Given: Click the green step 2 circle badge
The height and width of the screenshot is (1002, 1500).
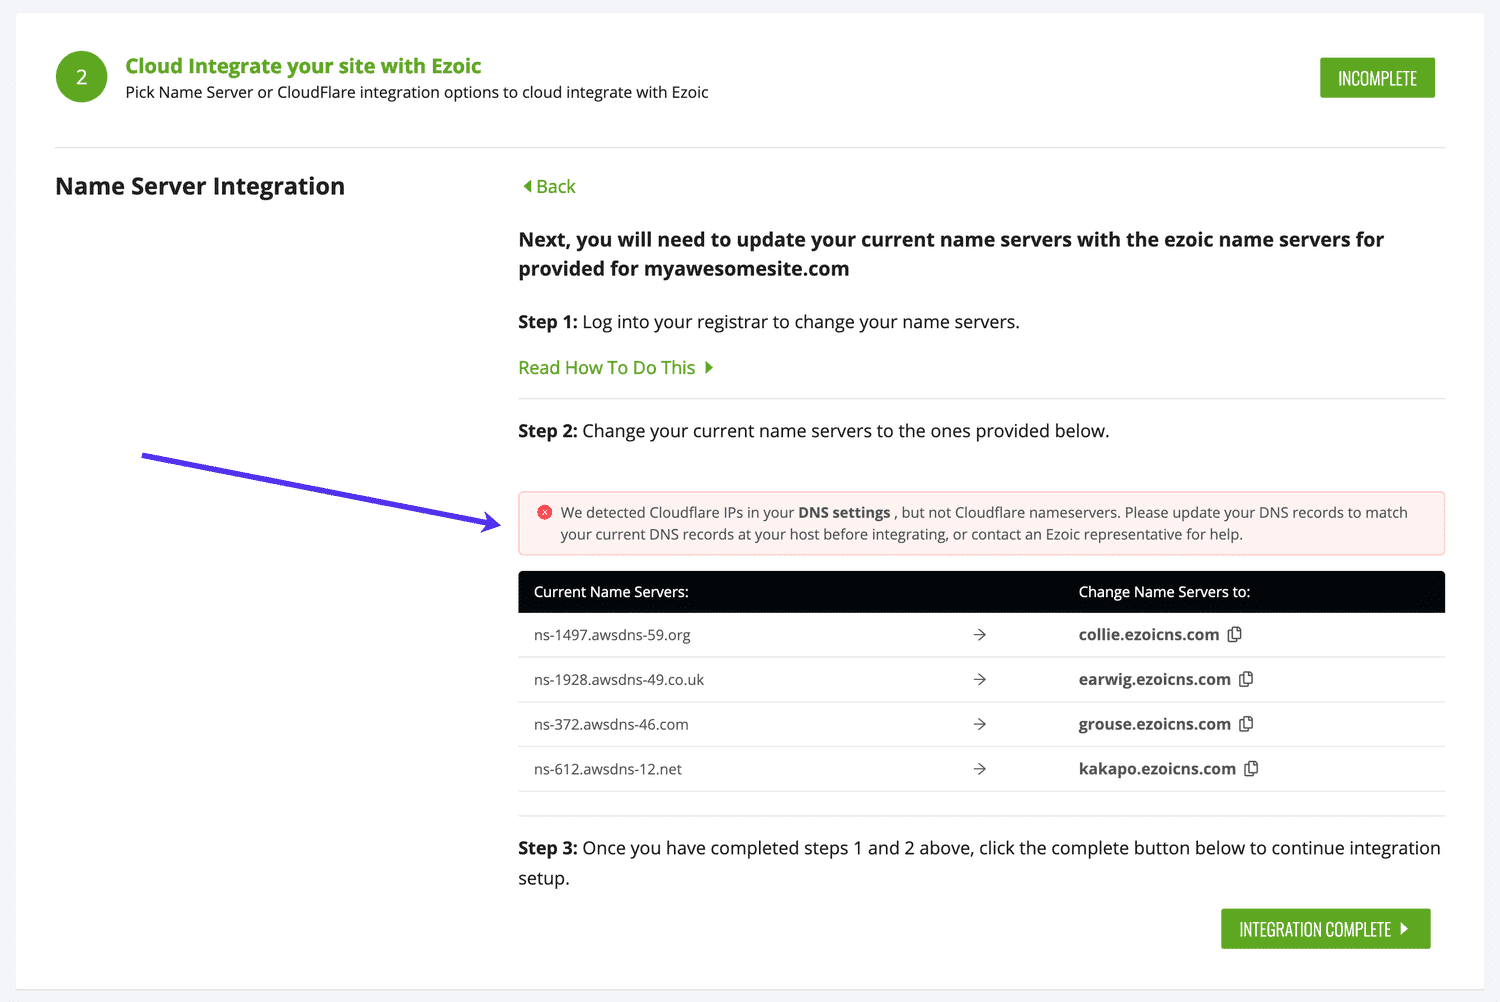Looking at the screenshot, I should (80, 76).
